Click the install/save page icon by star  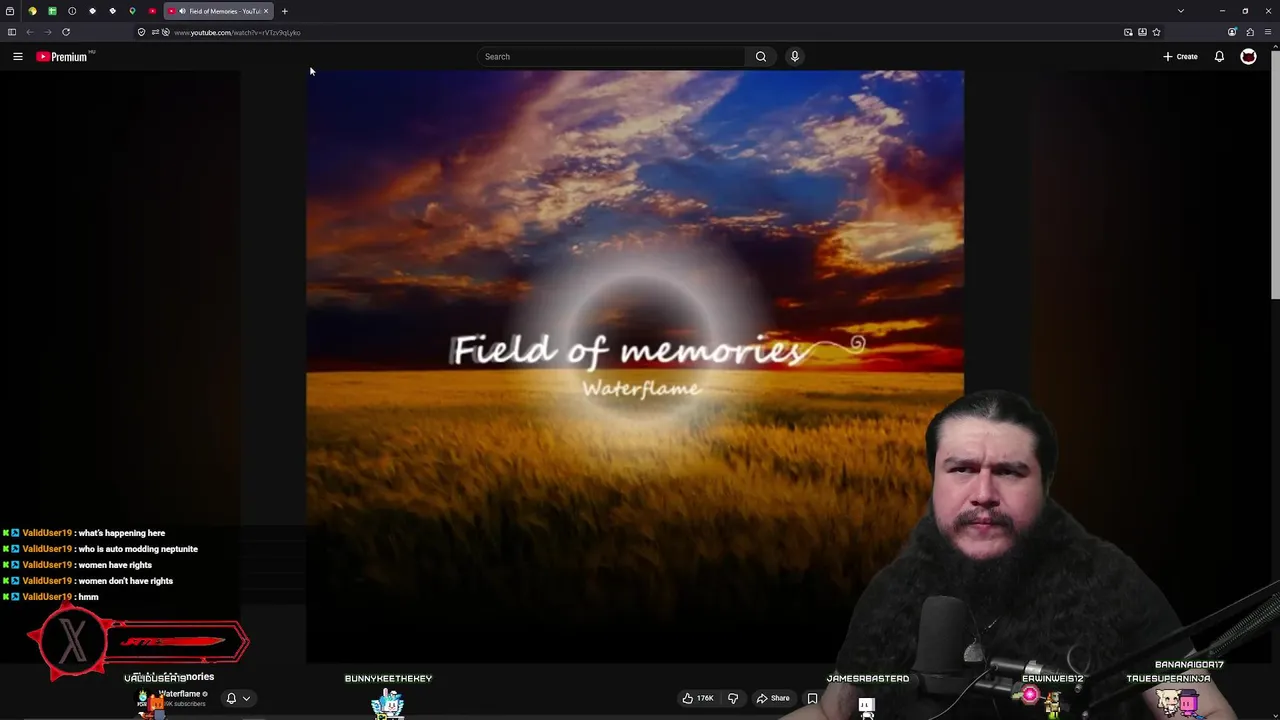coord(1142,32)
